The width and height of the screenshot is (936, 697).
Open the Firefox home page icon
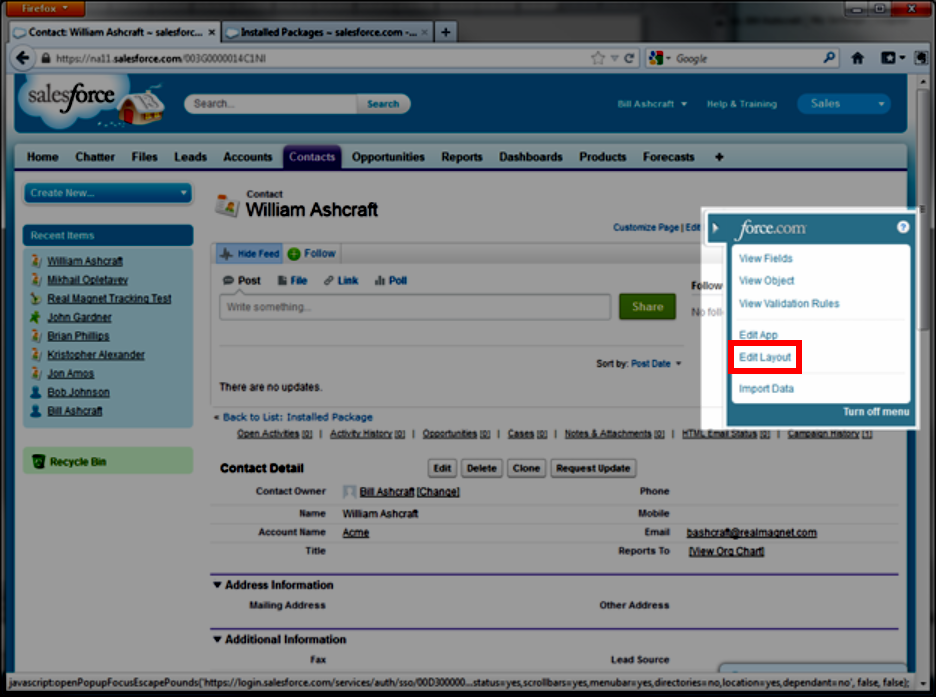coord(858,58)
